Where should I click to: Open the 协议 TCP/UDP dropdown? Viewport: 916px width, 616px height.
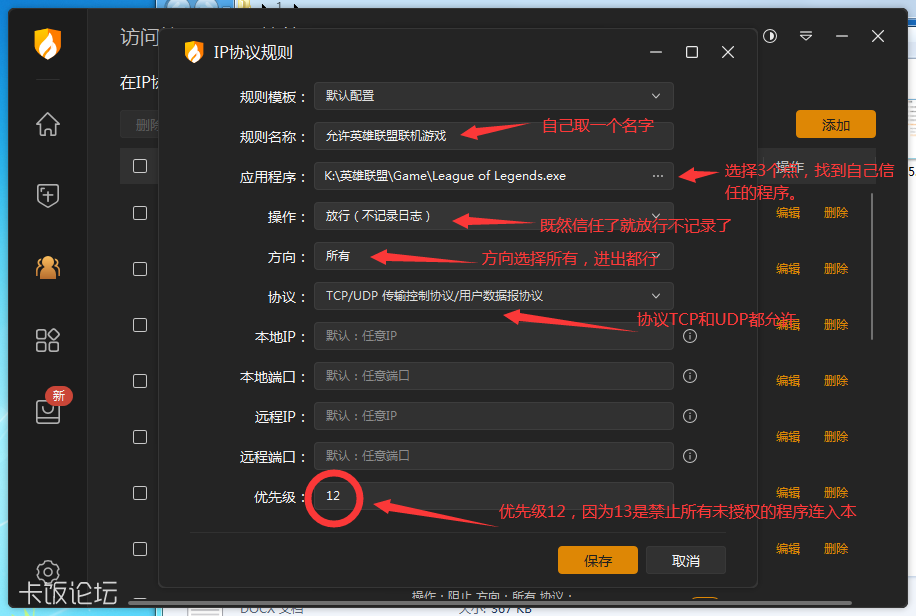tap(493, 295)
